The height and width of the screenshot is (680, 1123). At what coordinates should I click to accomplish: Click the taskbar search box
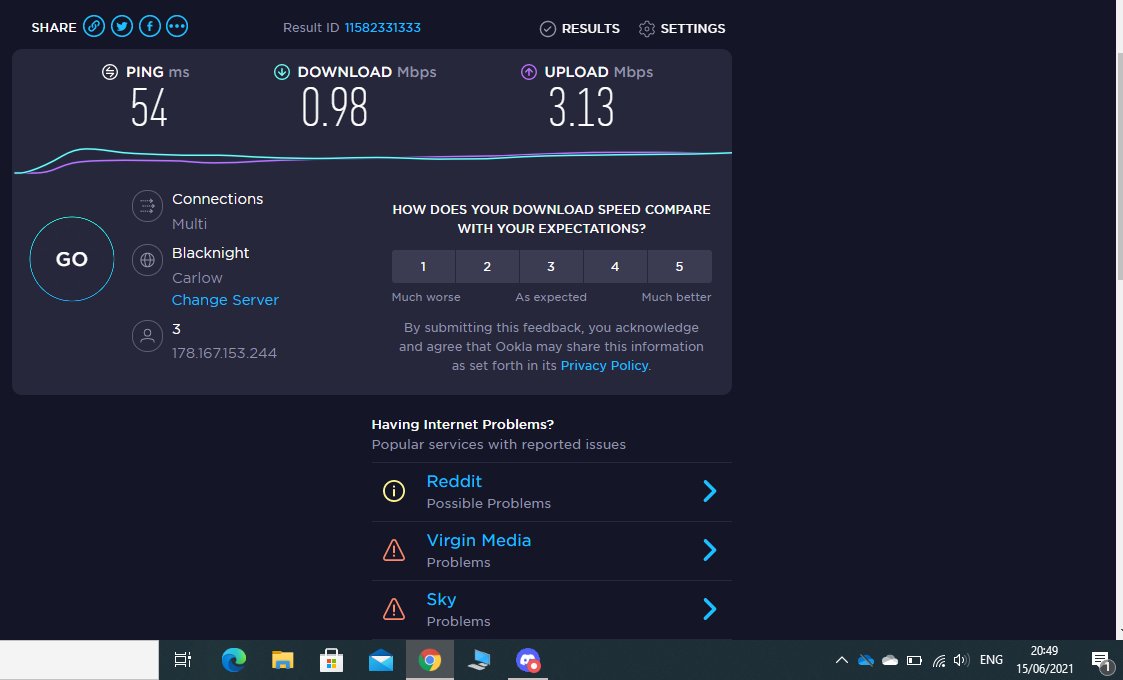point(79,660)
